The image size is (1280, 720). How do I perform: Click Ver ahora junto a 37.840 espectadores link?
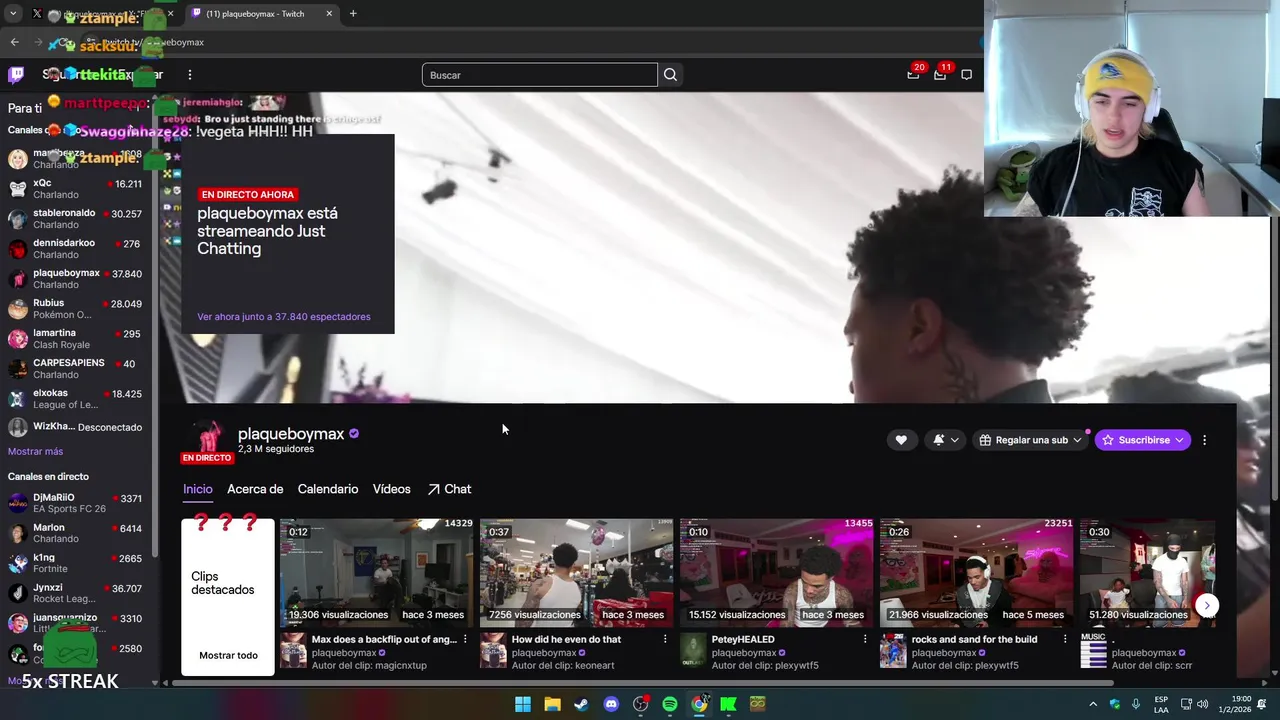284,316
